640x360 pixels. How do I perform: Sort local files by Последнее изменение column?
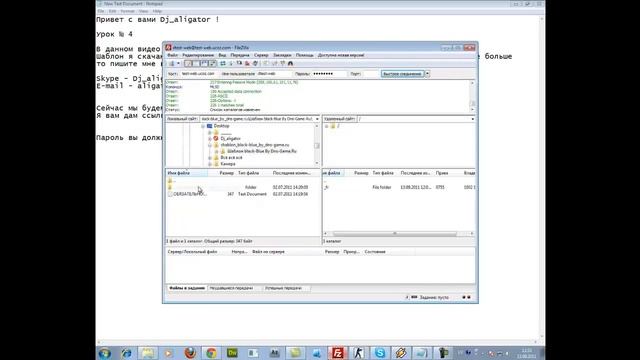point(292,173)
